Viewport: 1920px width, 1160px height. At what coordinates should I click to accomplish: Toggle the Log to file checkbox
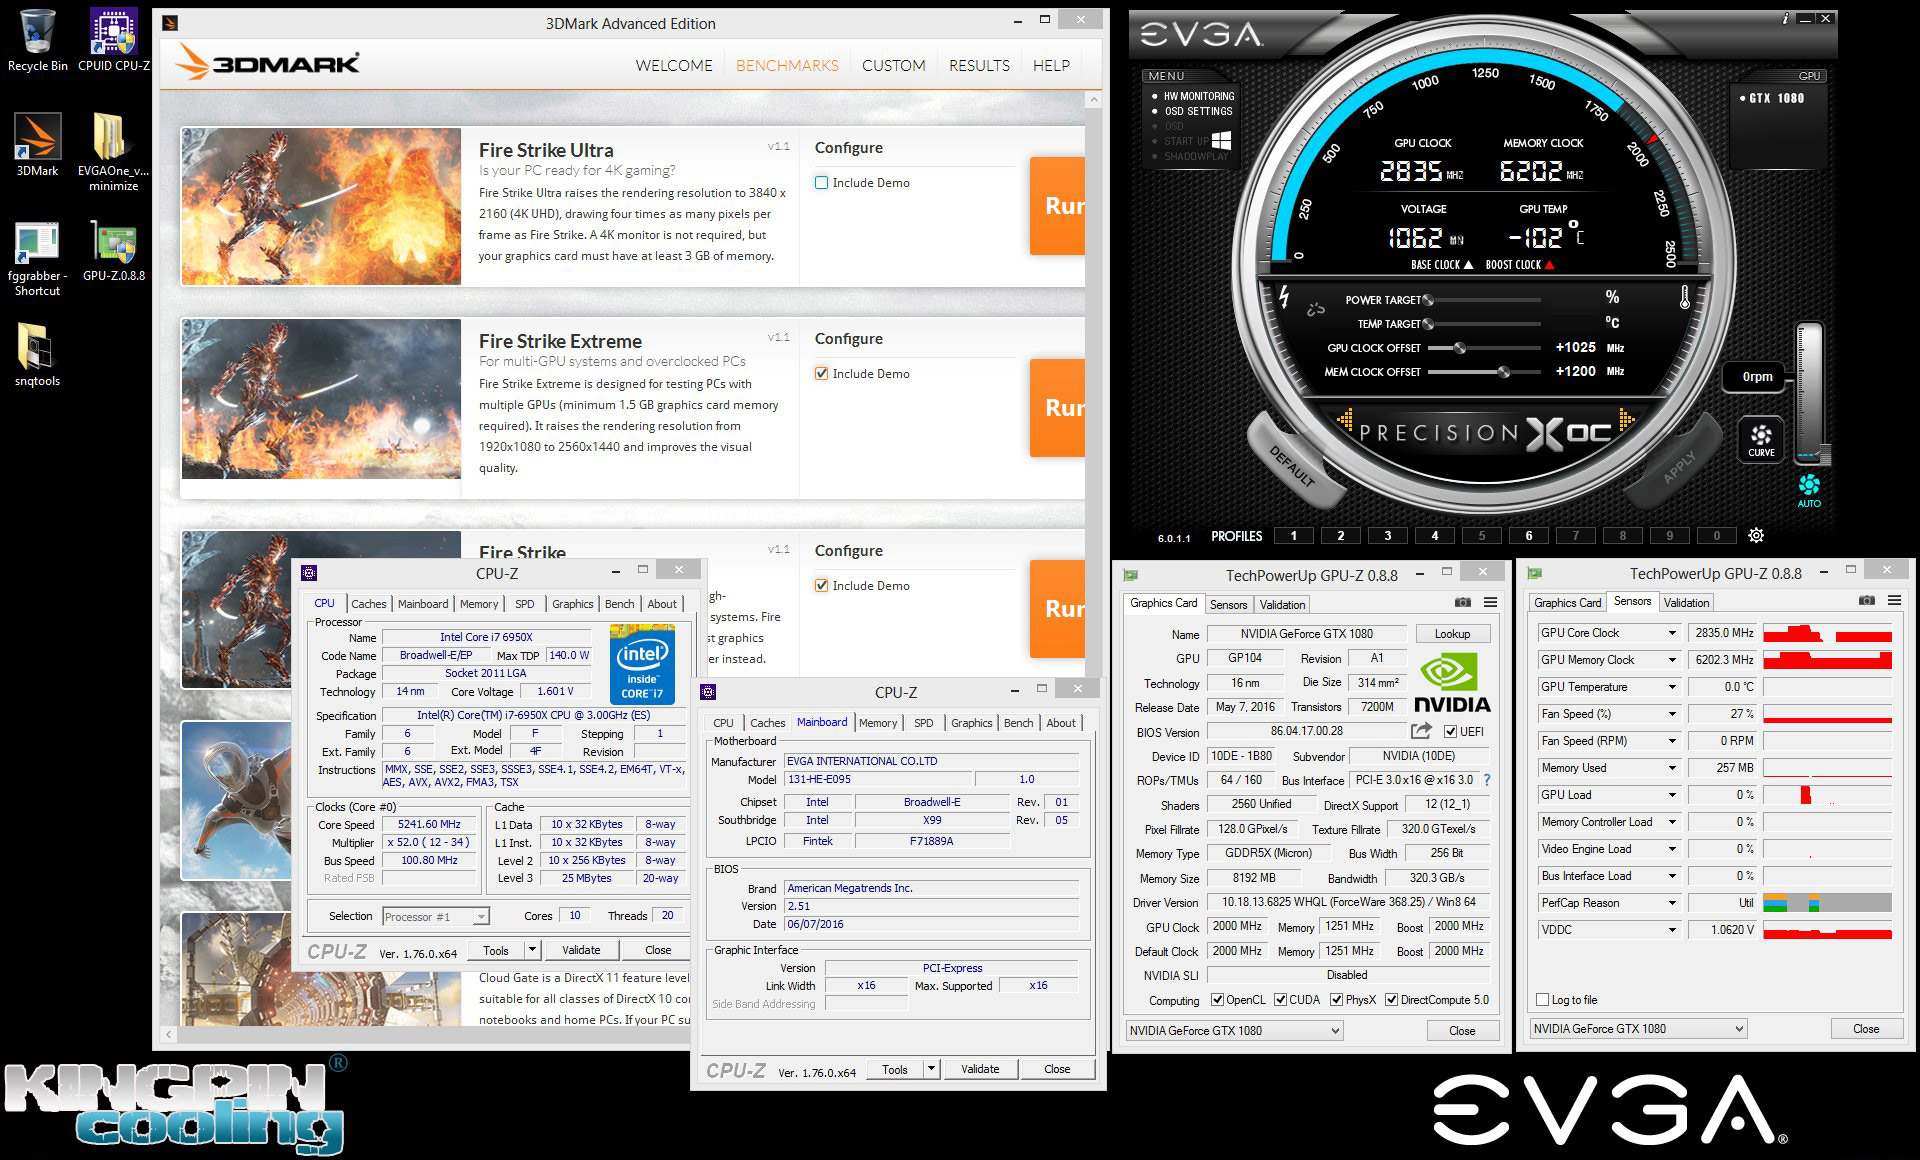(1543, 999)
